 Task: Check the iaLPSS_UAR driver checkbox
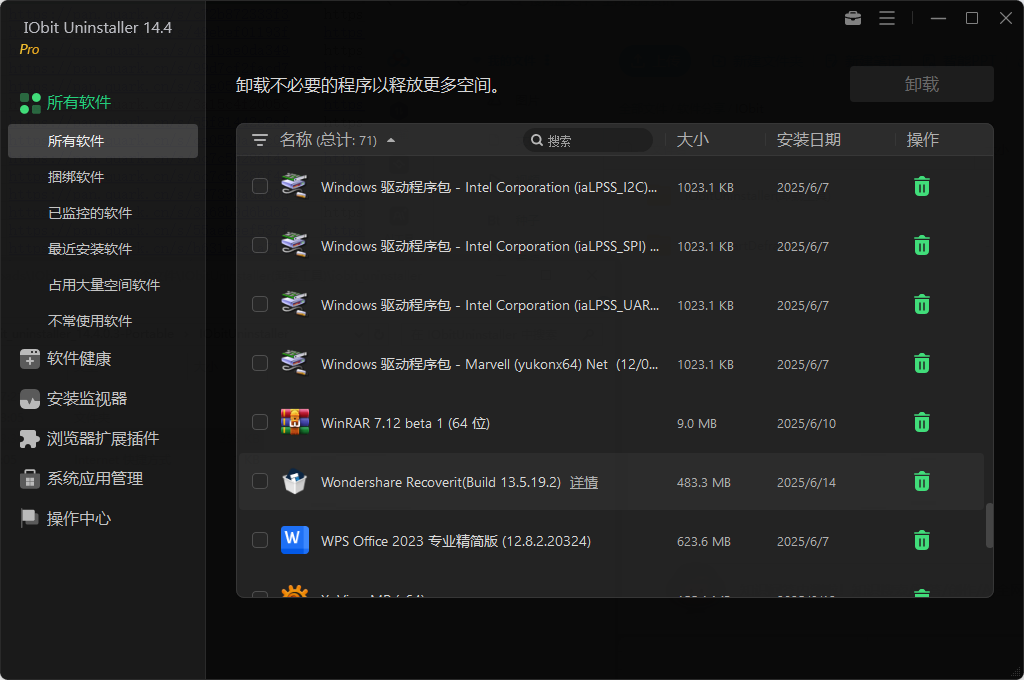pyautogui.click(x=260, y=304)
